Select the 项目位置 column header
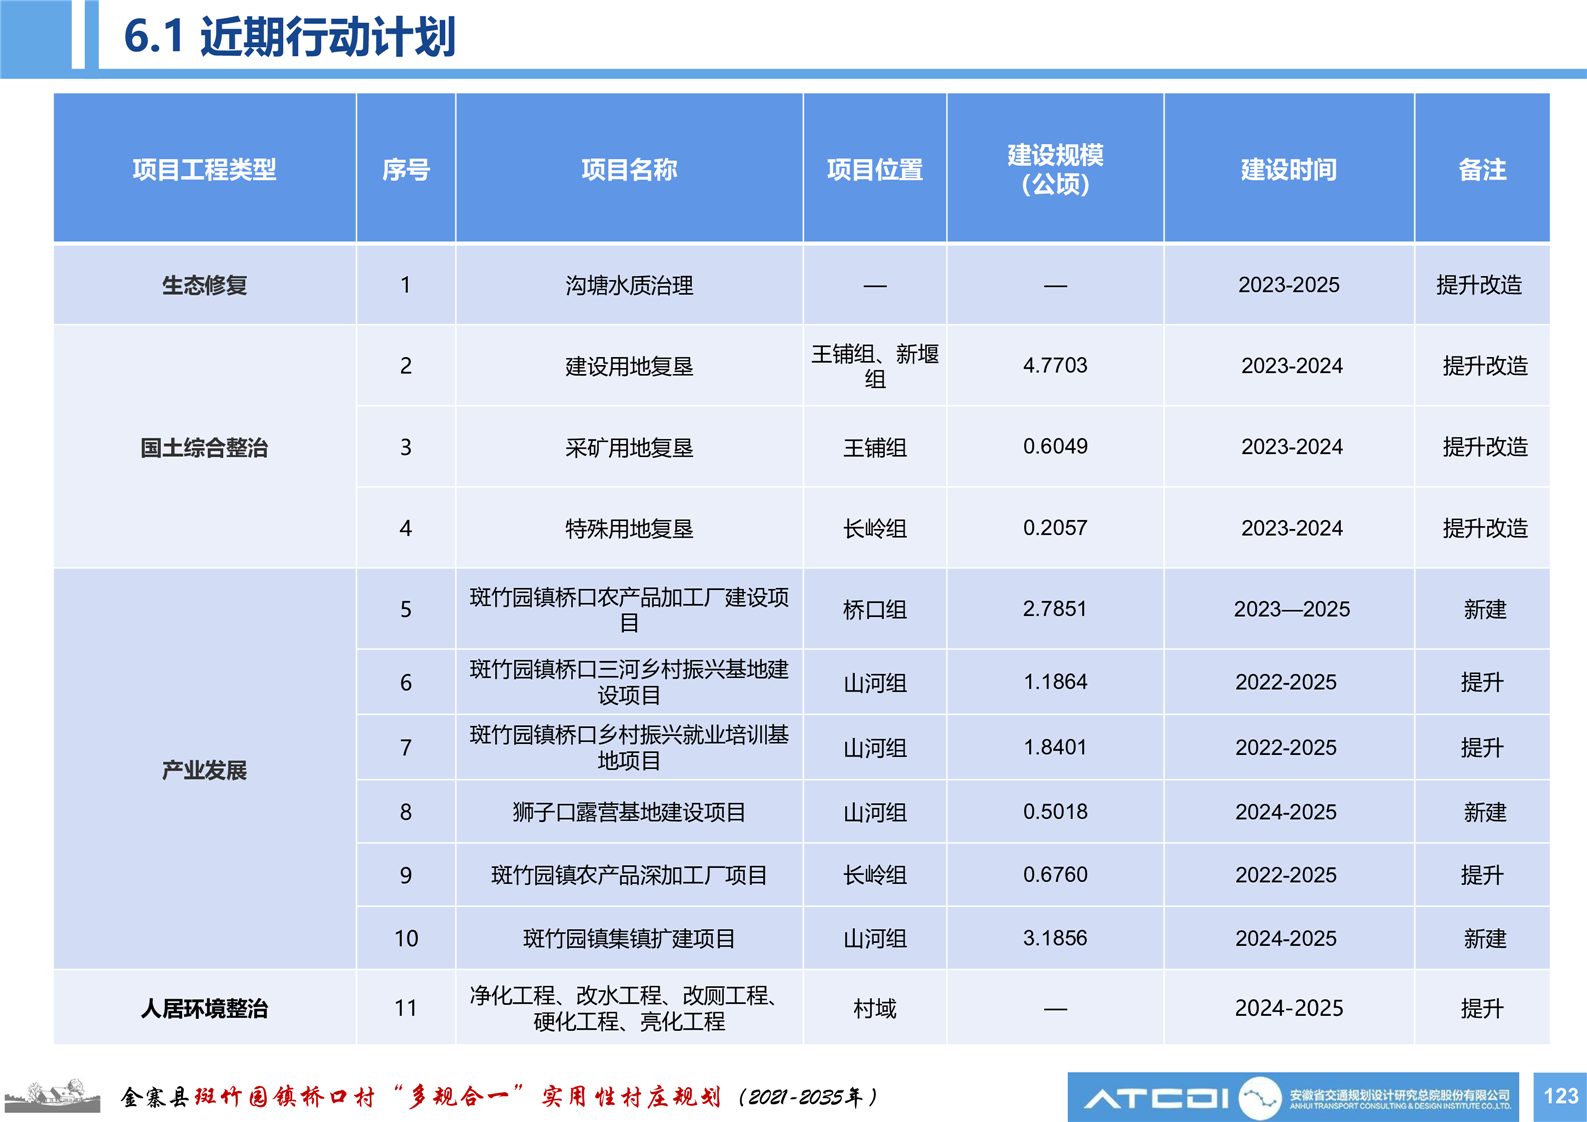 point(875,169)
